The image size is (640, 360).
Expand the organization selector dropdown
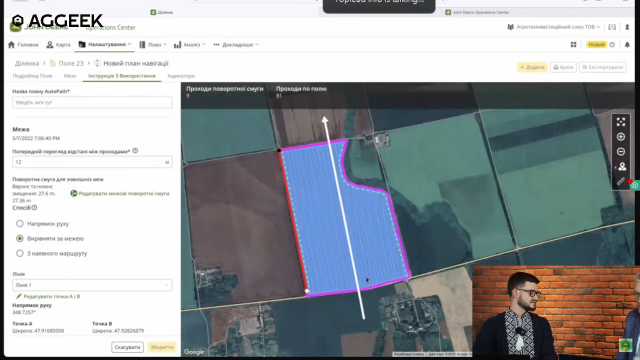tap(553, 27)
